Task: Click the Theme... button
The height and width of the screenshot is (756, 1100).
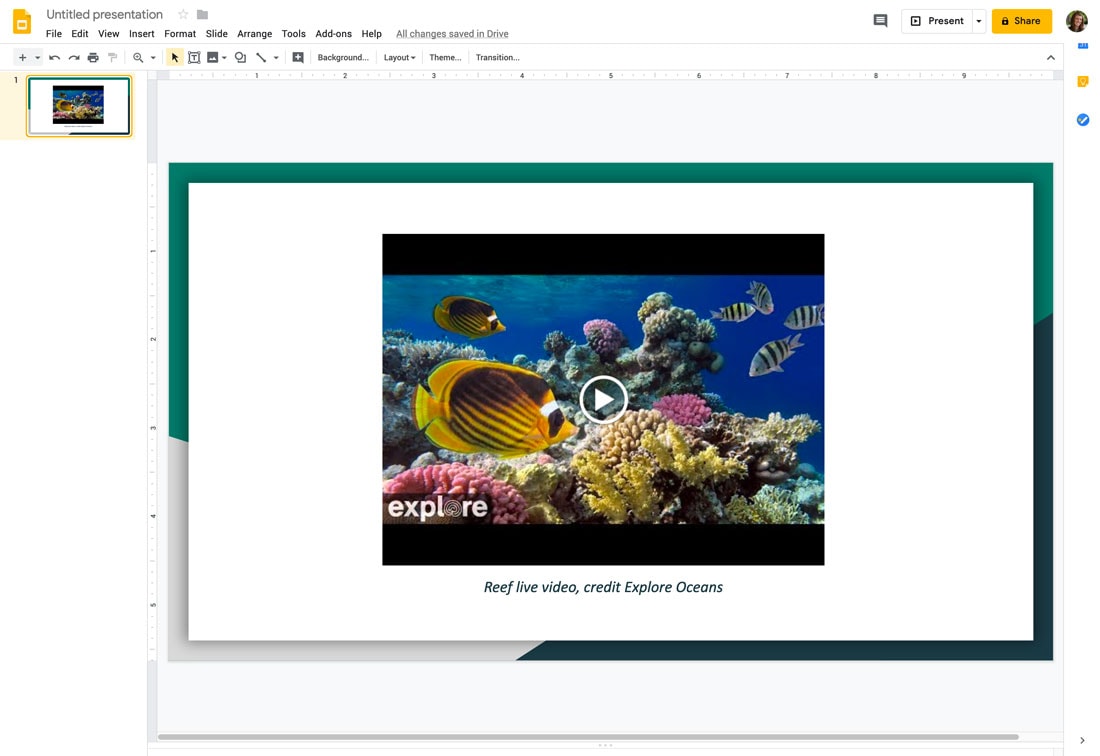Action: [x=445, y=58]
